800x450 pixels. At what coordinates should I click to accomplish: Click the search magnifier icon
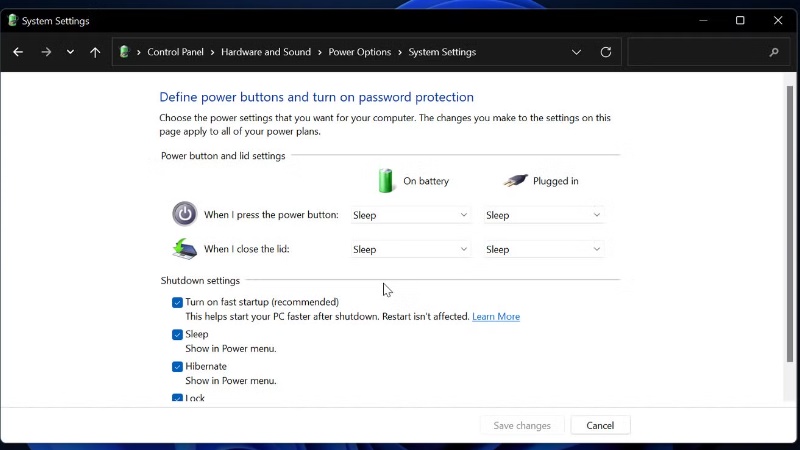click(774, 52)
